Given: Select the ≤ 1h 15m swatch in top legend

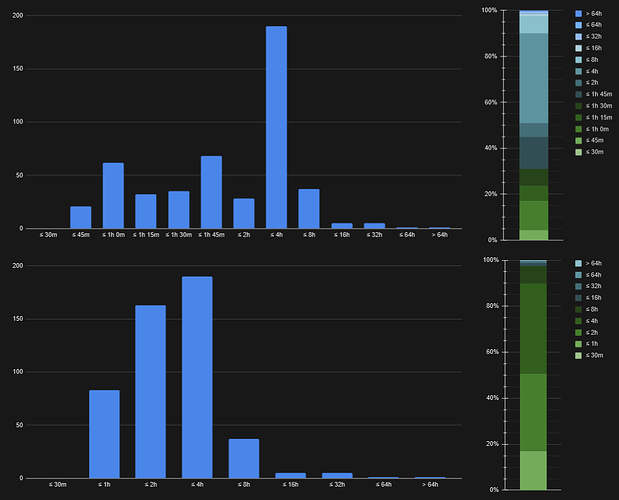Looking at the screenshot, I should click(578, 118).
